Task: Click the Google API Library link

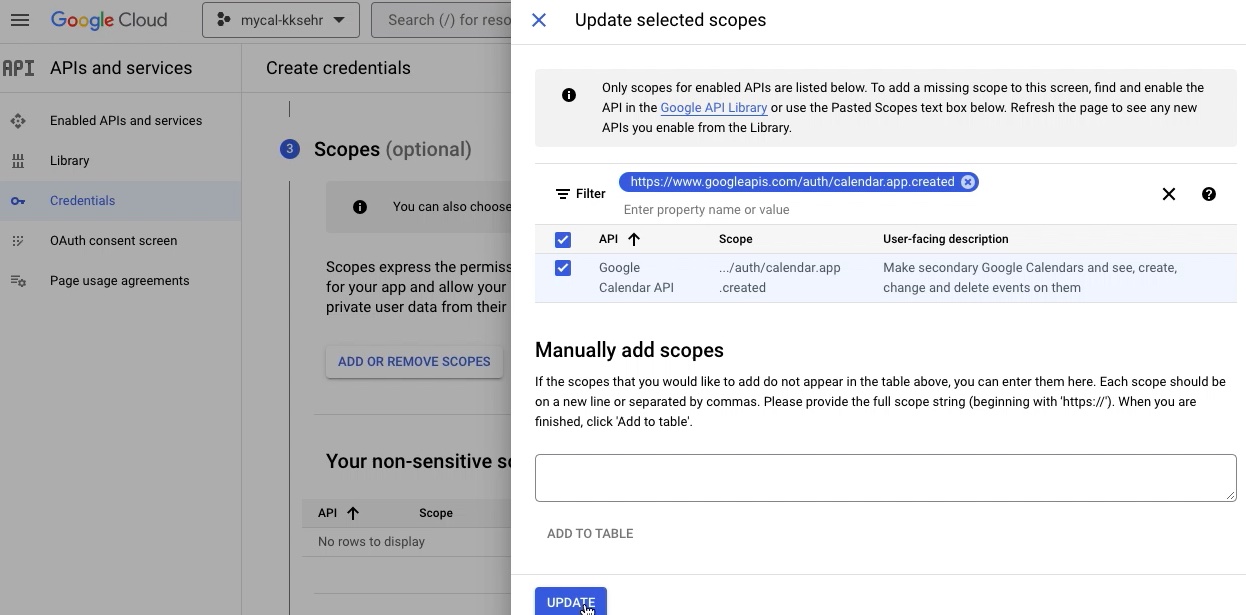Action: [713, 108]
